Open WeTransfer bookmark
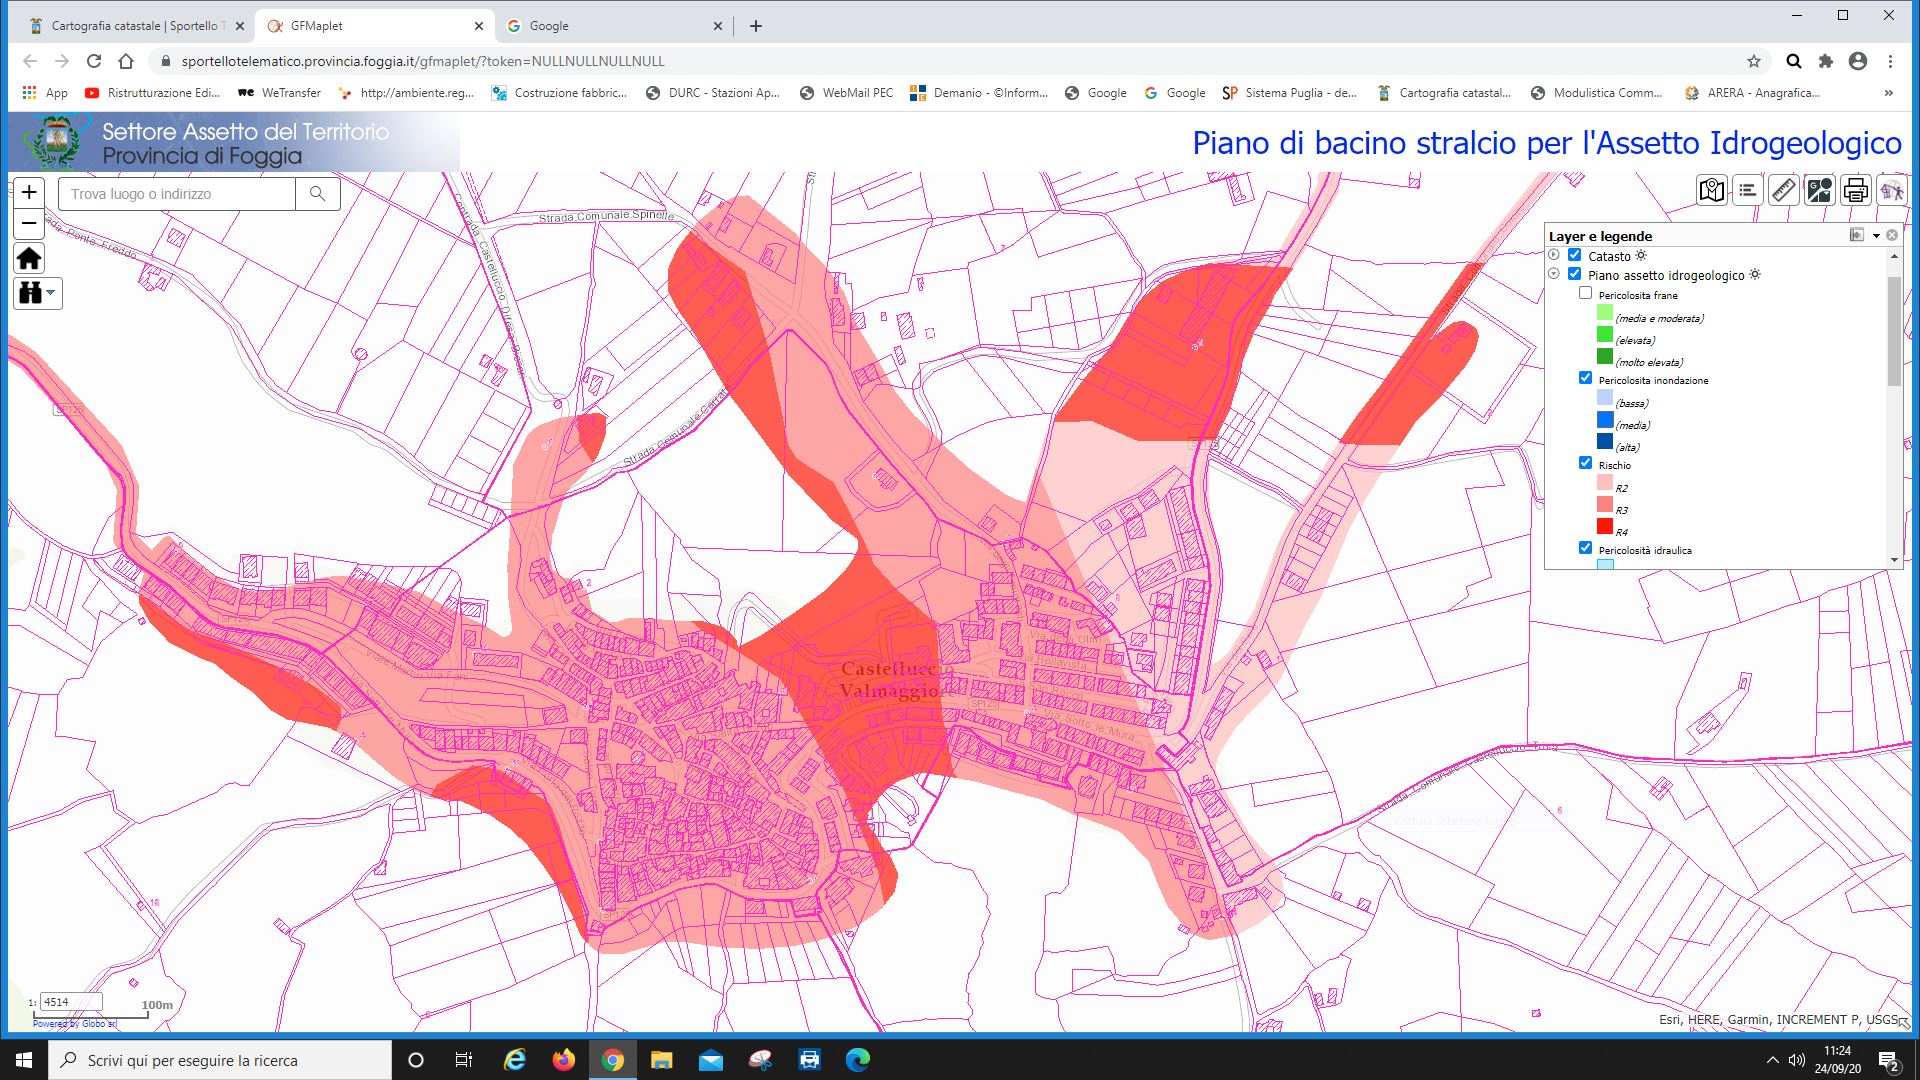The image size is (1920, 1080). click(279, 93)
